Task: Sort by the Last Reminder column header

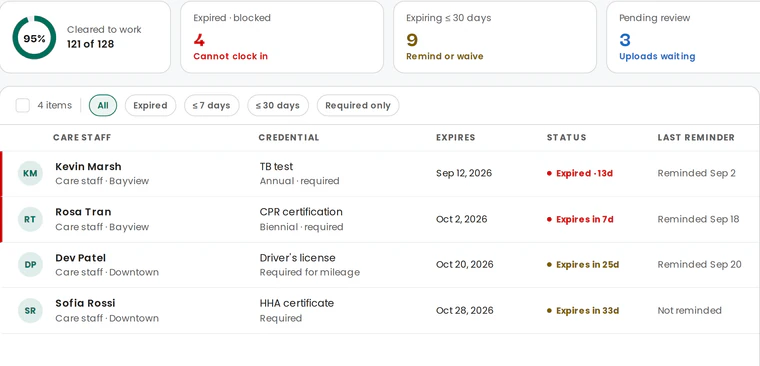Action: (696, 138)
